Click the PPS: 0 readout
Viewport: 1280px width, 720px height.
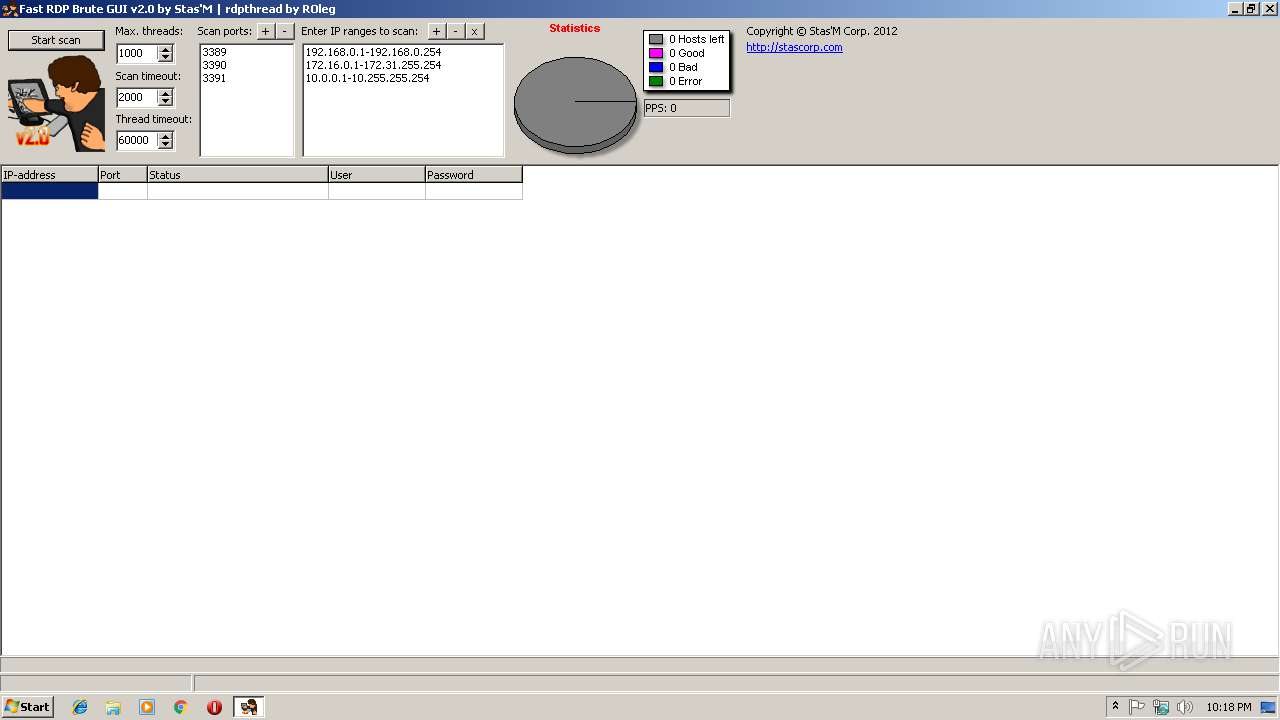686,108
